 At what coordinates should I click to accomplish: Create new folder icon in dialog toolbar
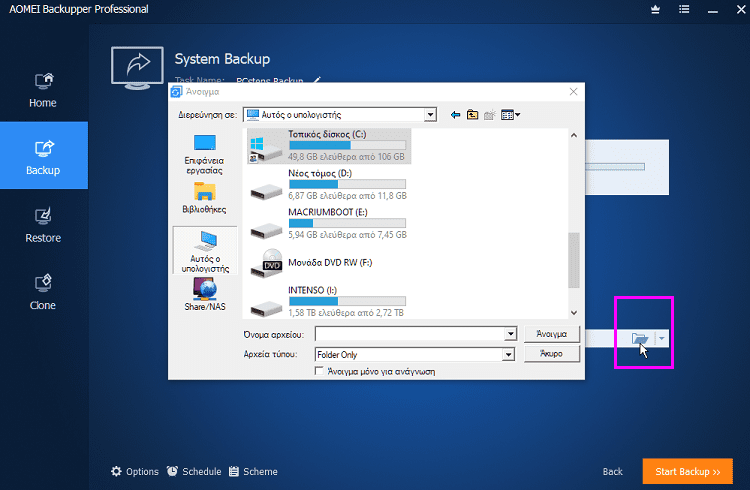point(489,115)
